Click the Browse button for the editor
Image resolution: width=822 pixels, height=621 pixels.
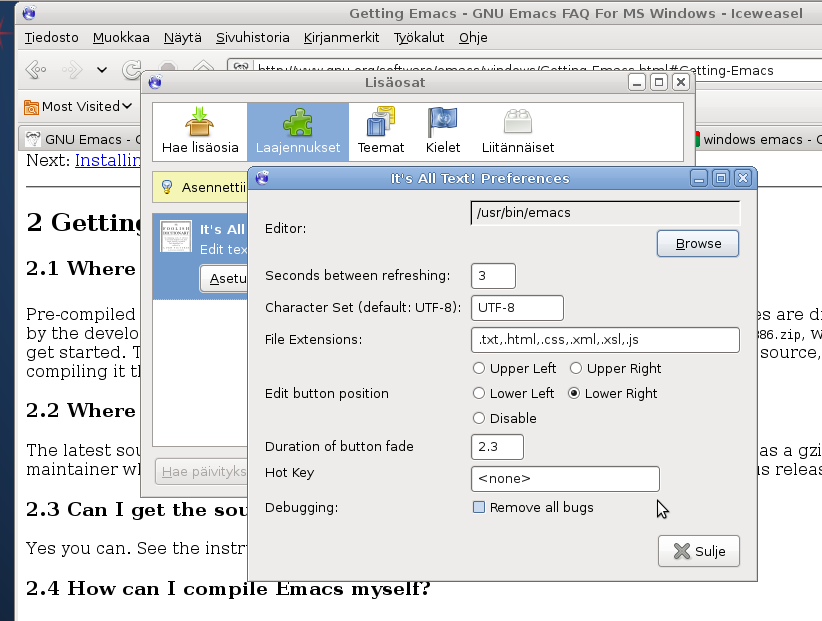point(698,244)
